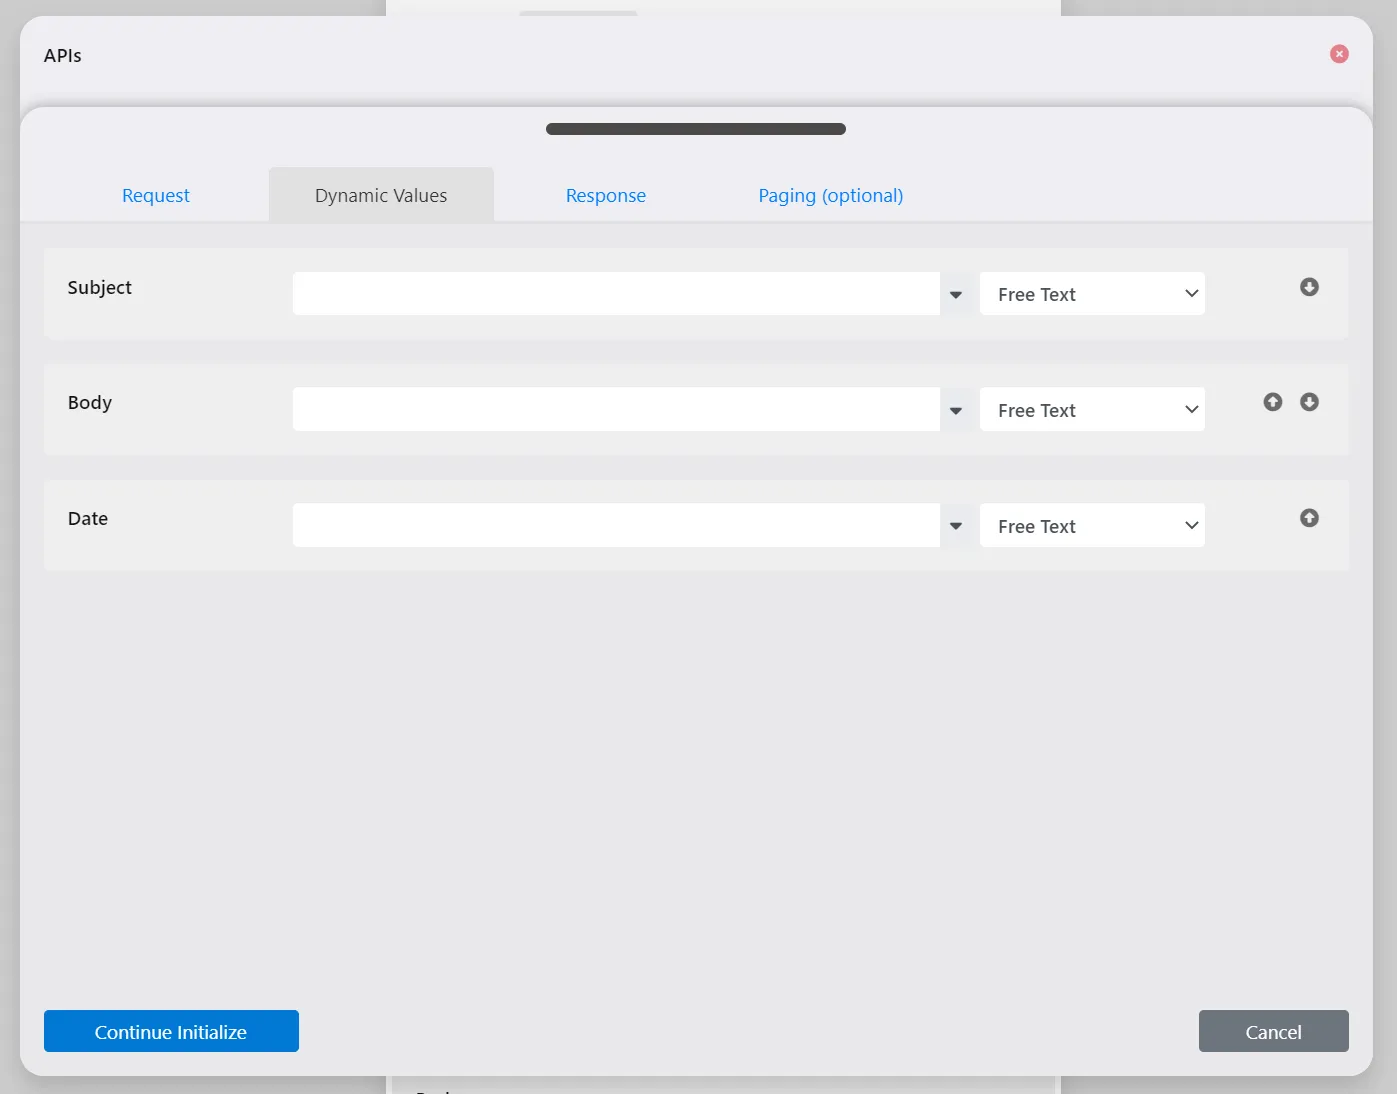Grab the dark panel handle bar
The image size is (1397, 1094).
[x=696, y=129]
